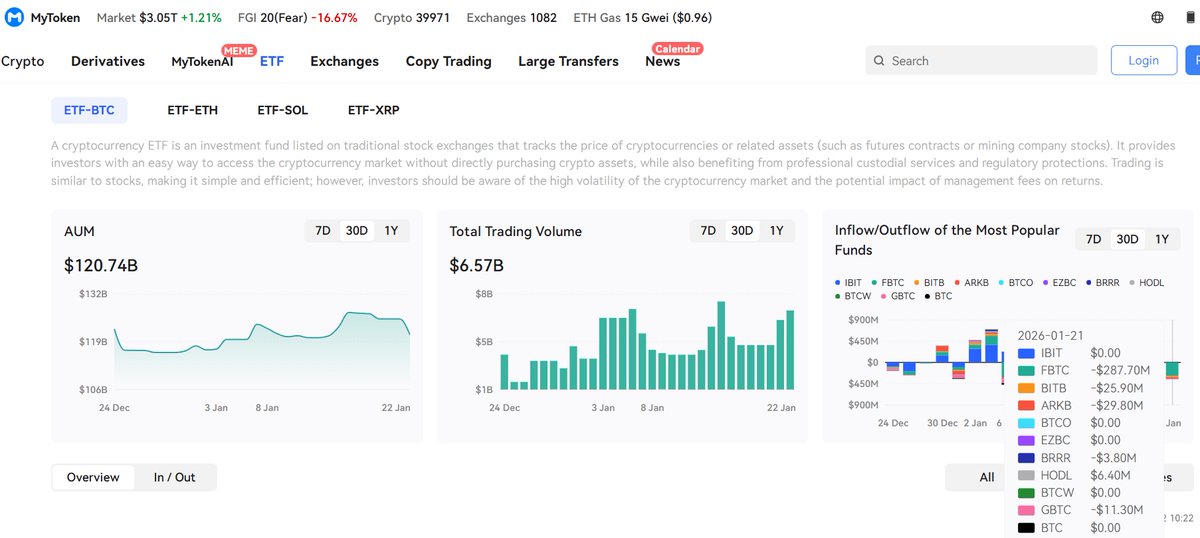1200x538 pixels.
Task: Toggle the HODL legend entry
Action: (1146, 283)
